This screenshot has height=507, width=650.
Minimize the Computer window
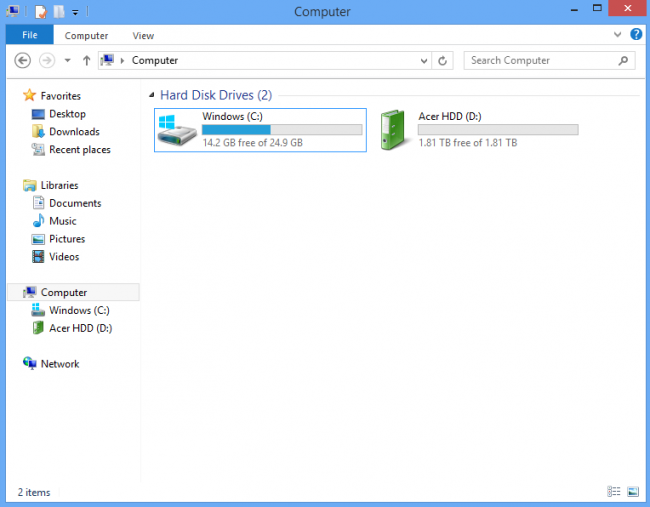574,9
